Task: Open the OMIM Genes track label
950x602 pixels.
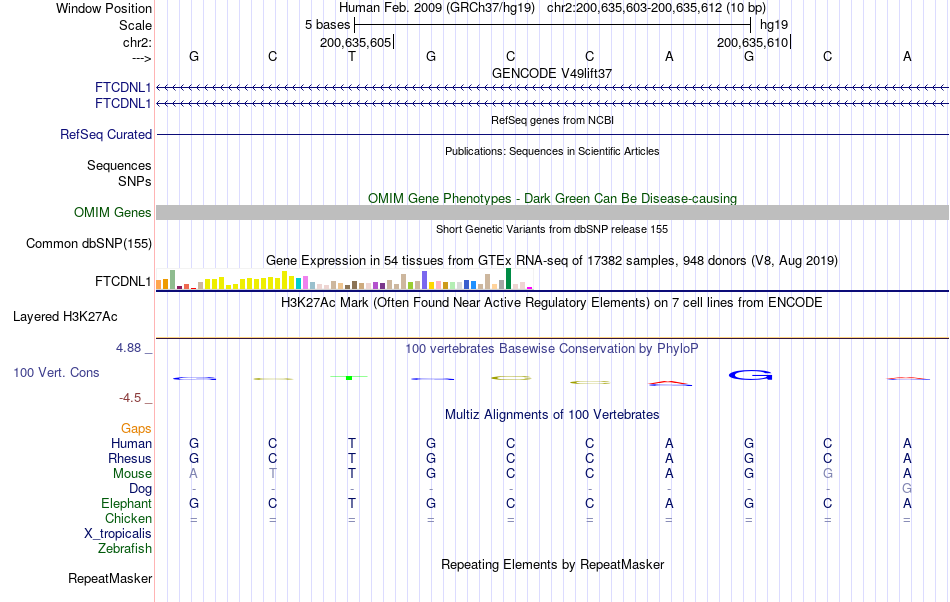Action: pyautogui.click(x=112, y=213)
